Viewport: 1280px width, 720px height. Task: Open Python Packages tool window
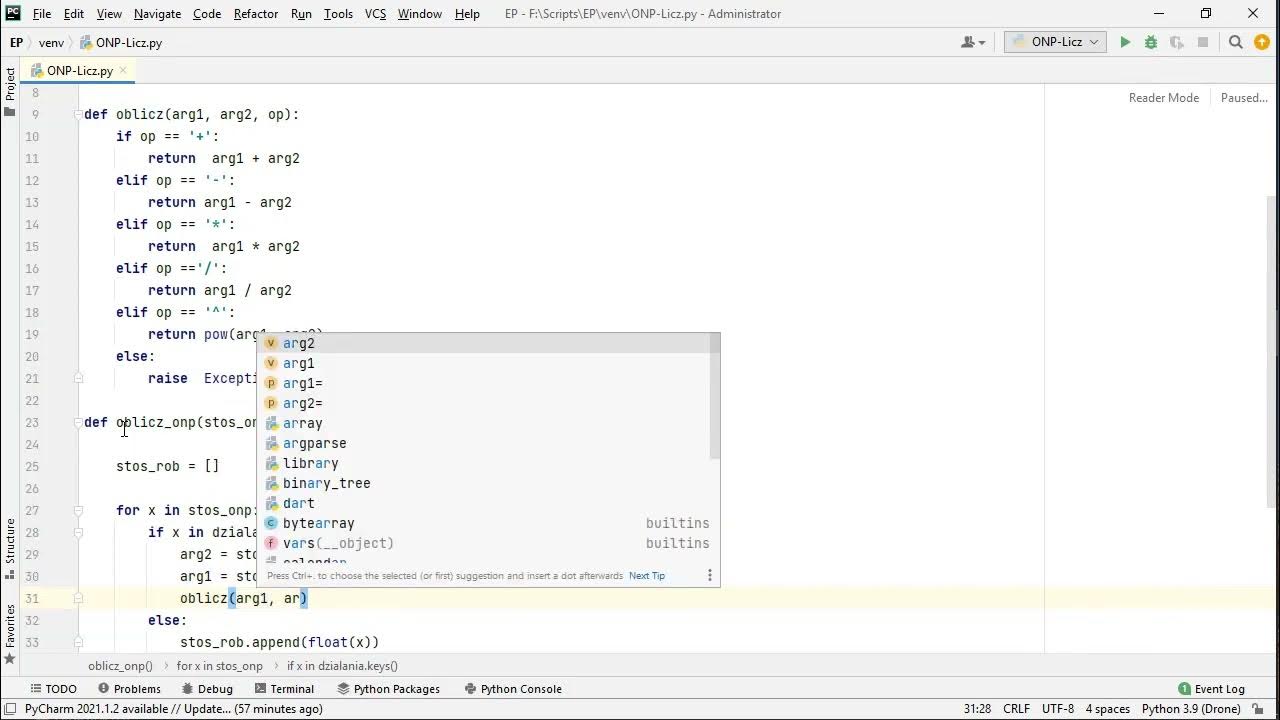pyautogui.click(x=389, y=689)
